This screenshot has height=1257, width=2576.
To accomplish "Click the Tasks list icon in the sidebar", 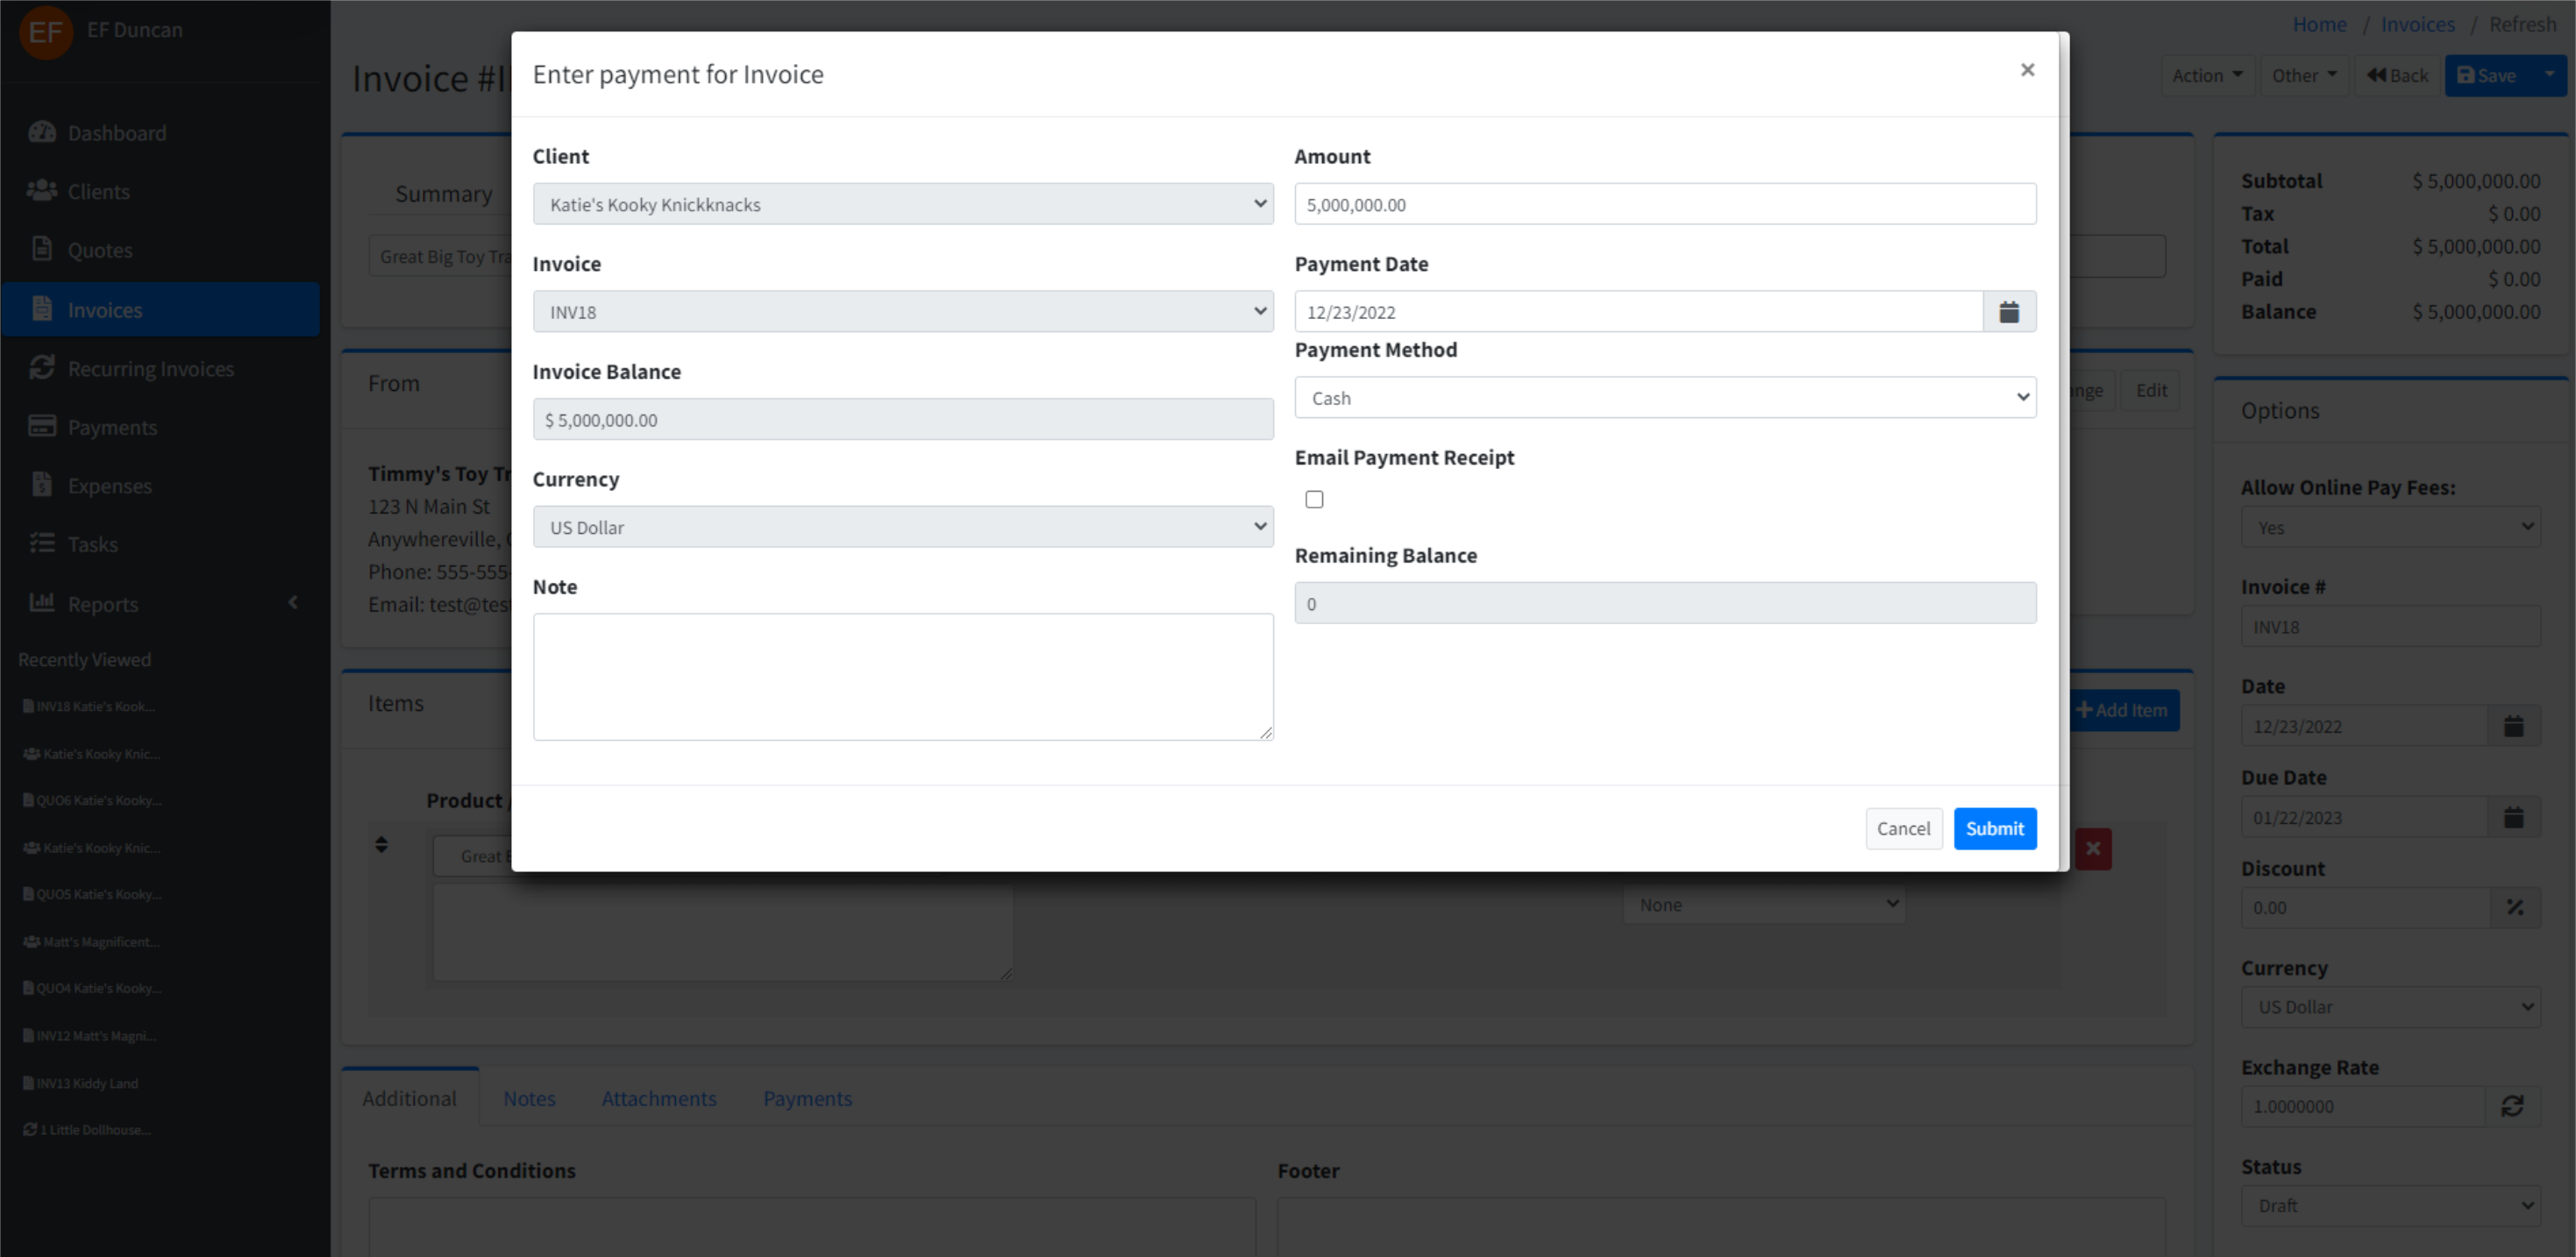I will 42,544.
